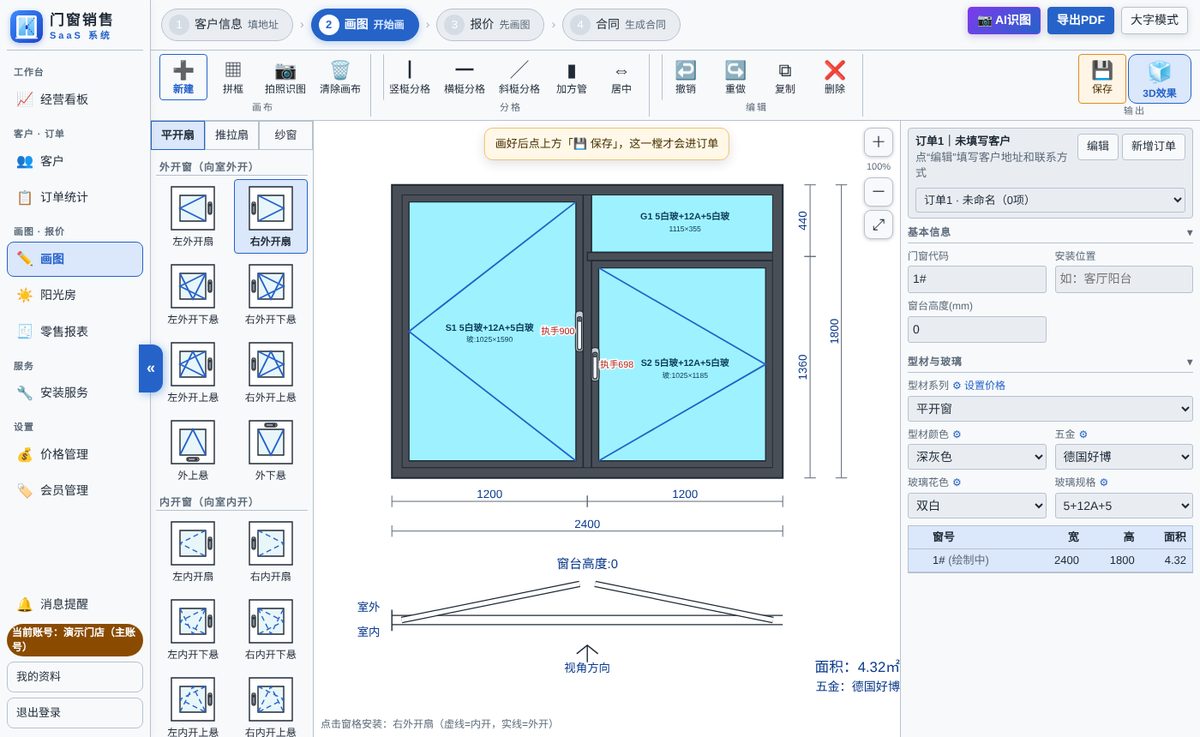
Task: Select 左内开扇 window type
Action: (x=192, y=551)
